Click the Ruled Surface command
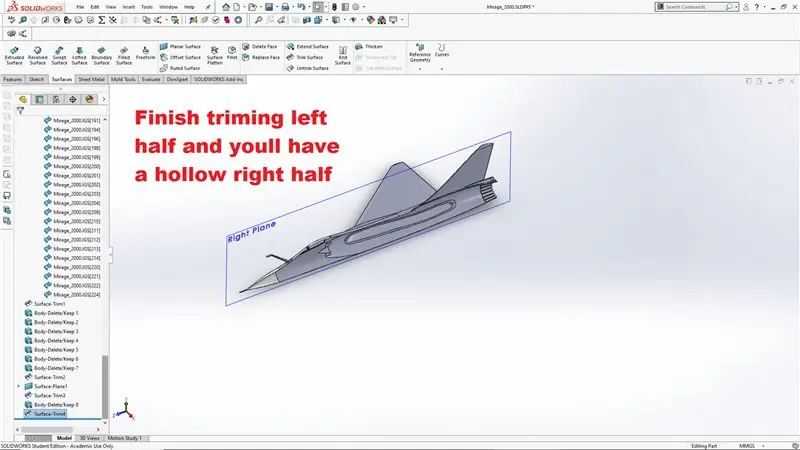This screenshot has height=450, width=800. [x=180, y=68]
